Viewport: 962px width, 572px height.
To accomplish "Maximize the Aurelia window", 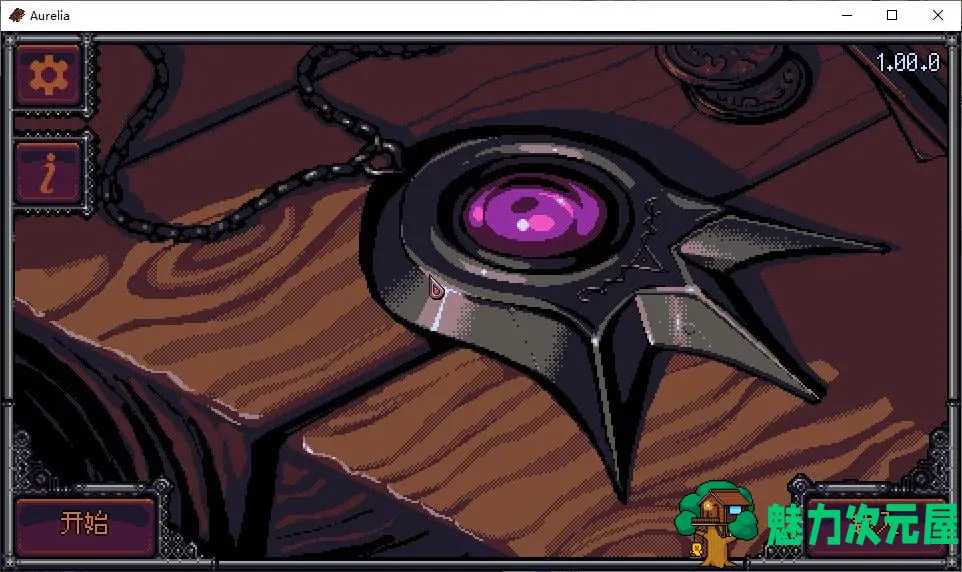I will point(892,15).
